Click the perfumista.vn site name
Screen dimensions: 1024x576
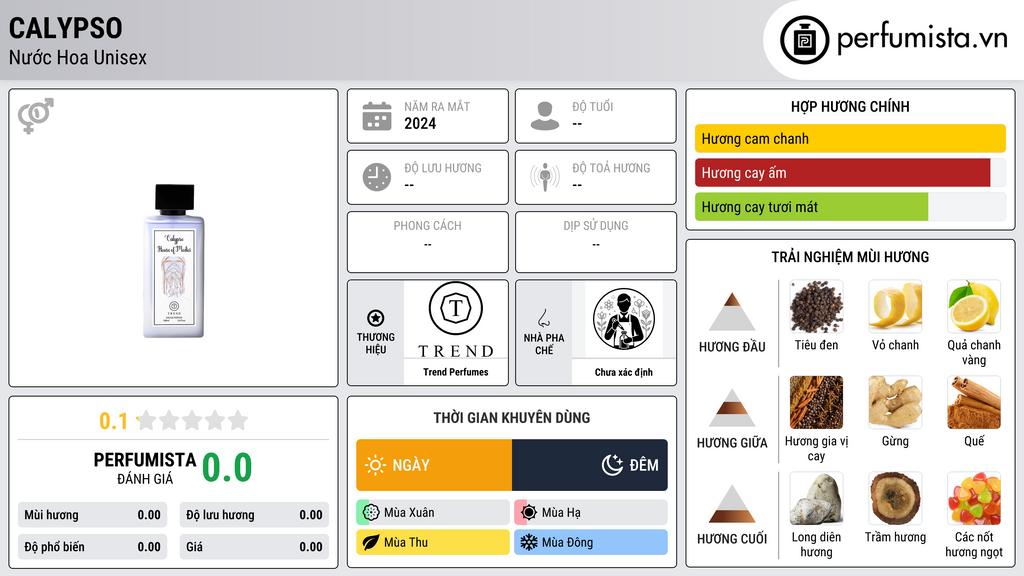pyautogui.click(x=922, y=38)
